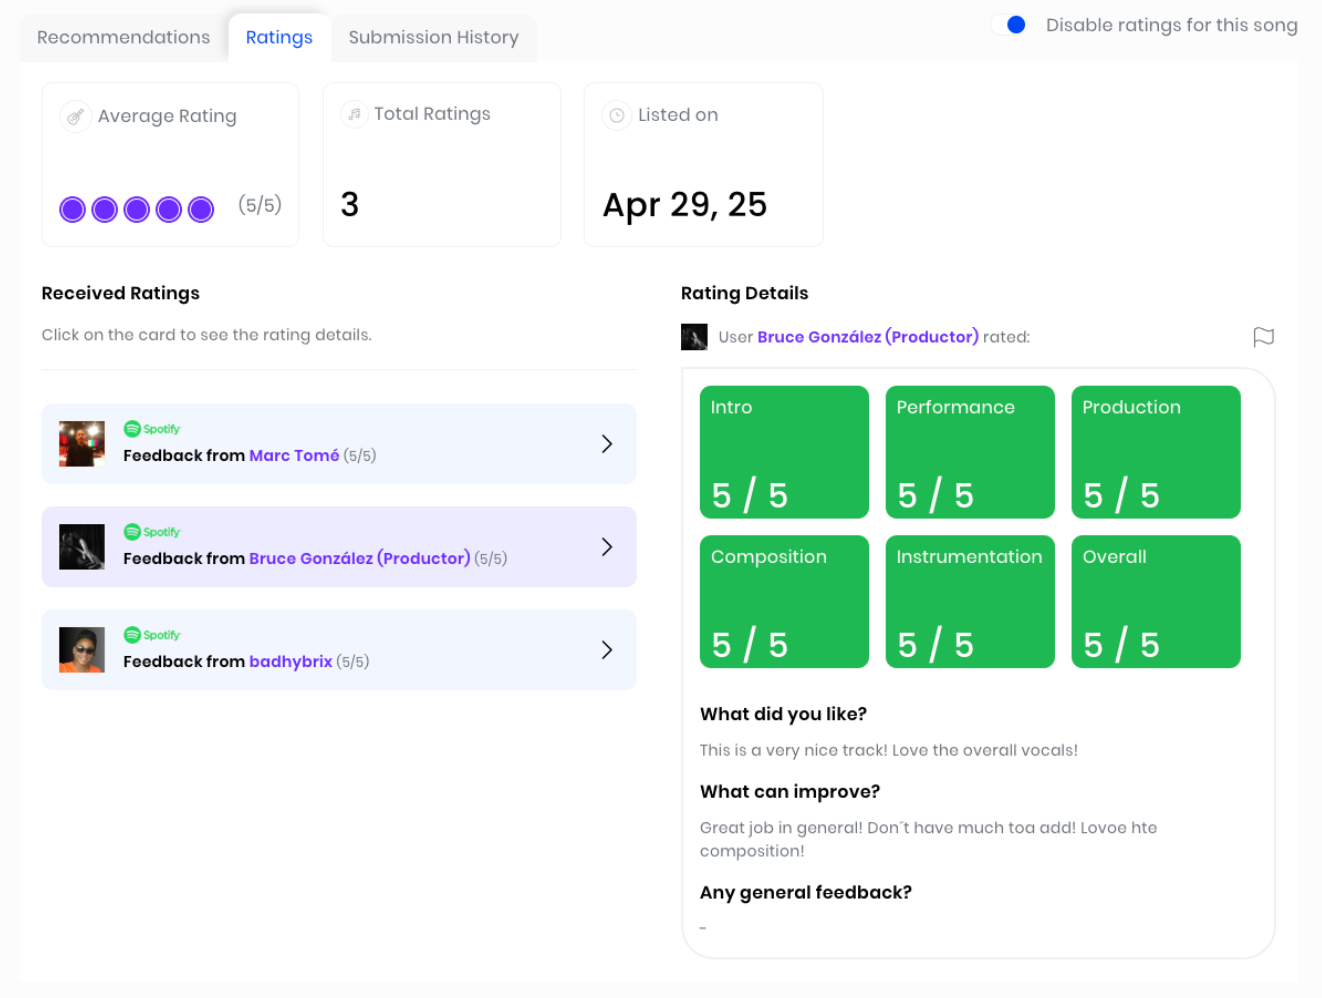Click the 'Received Ratings' heading
The image size is (1322, 998).
coord(121,293)
